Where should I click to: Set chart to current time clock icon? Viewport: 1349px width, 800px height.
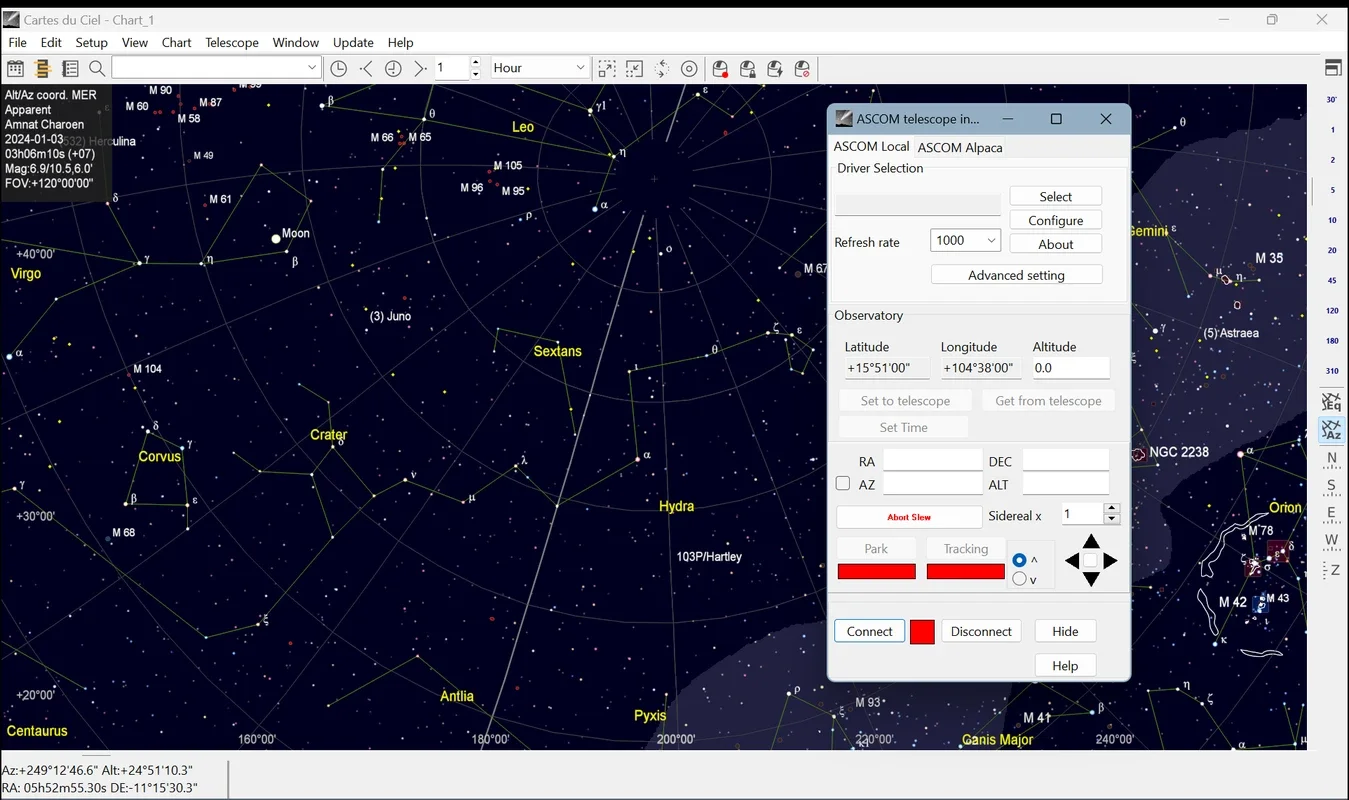tap(339, 69)
